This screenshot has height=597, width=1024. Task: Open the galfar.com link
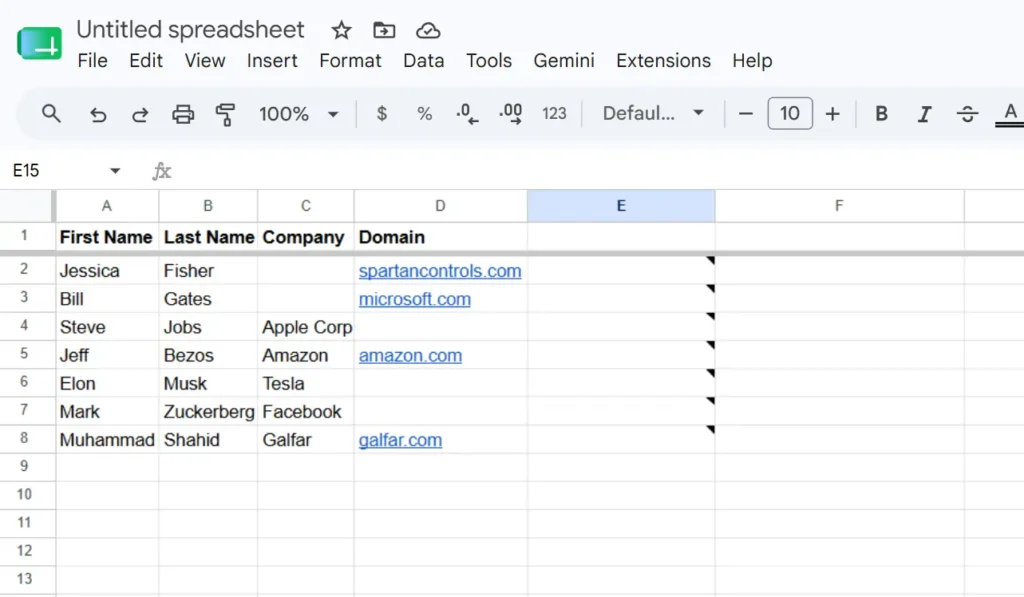pyautogui.click(x=400, y=440)
